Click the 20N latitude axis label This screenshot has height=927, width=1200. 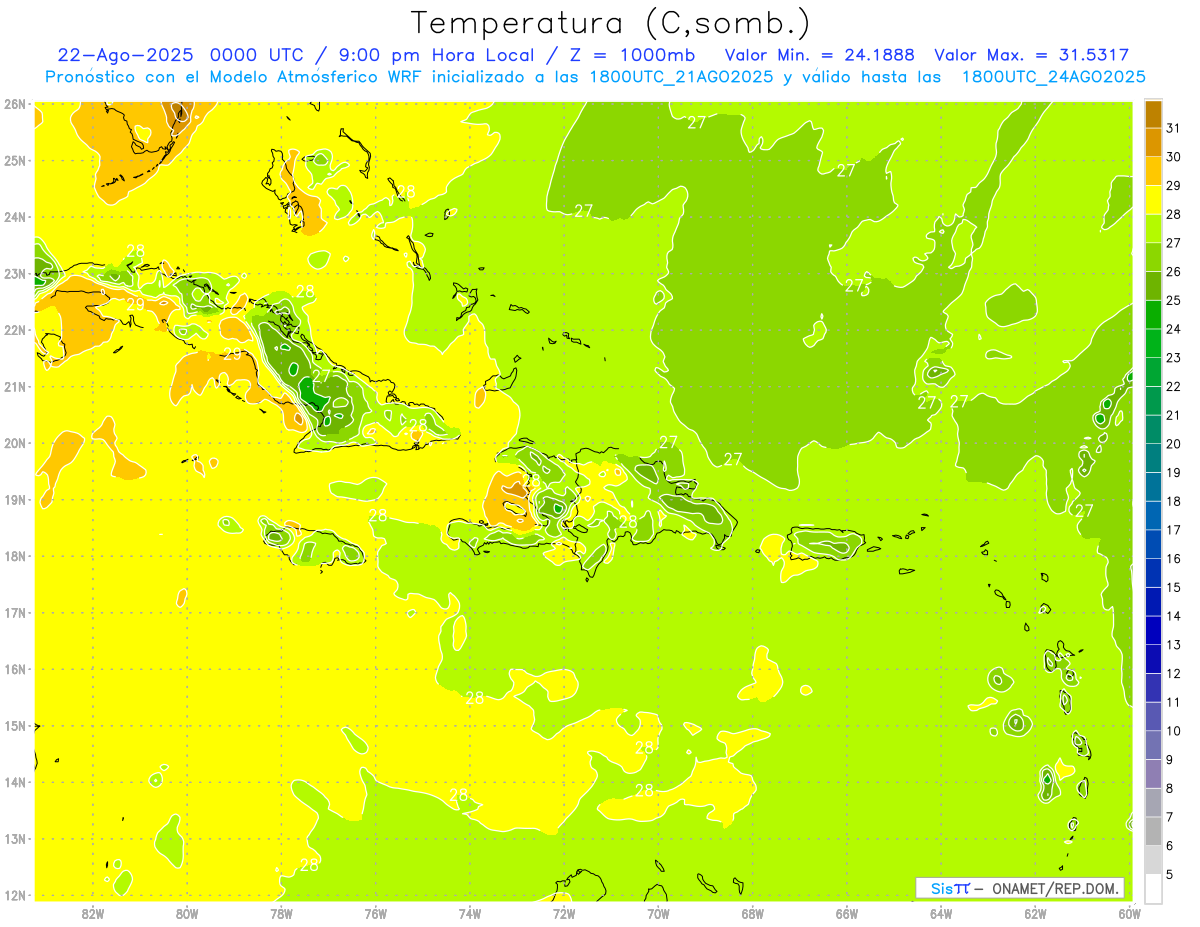pyautogui.click(x=15, y=443)
